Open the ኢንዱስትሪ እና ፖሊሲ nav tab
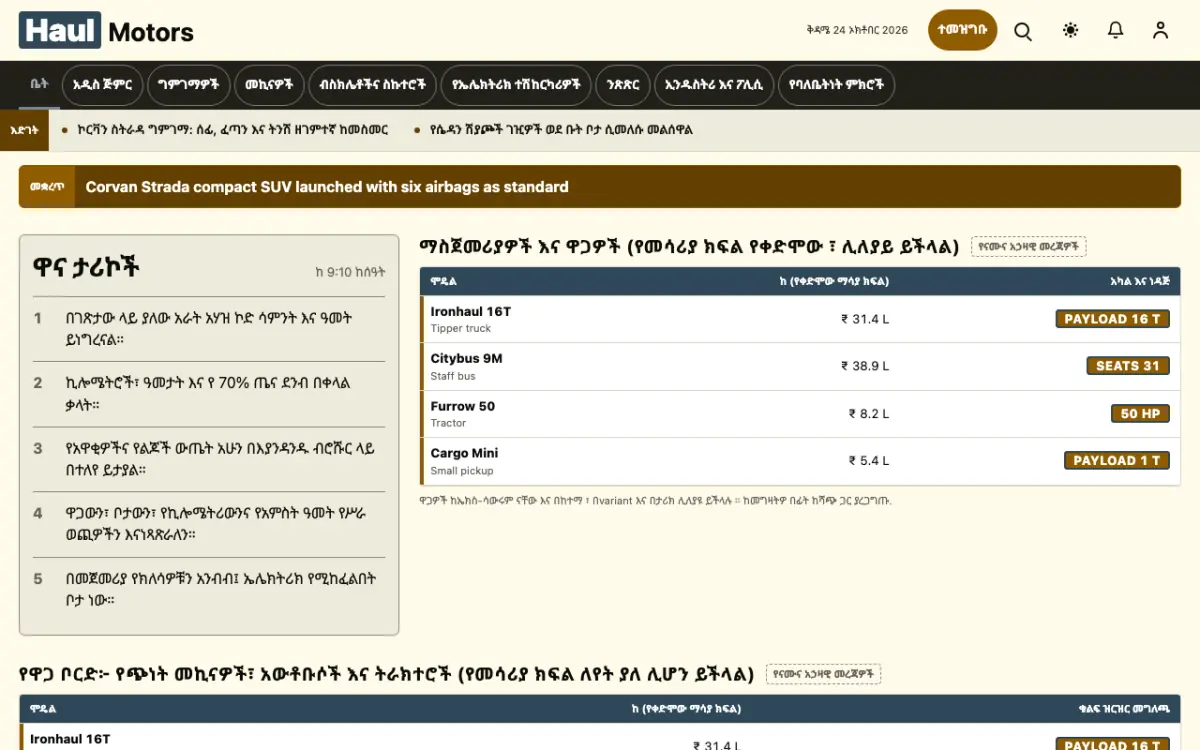Viewport: 1200px width, 750px height. (714, 85)
